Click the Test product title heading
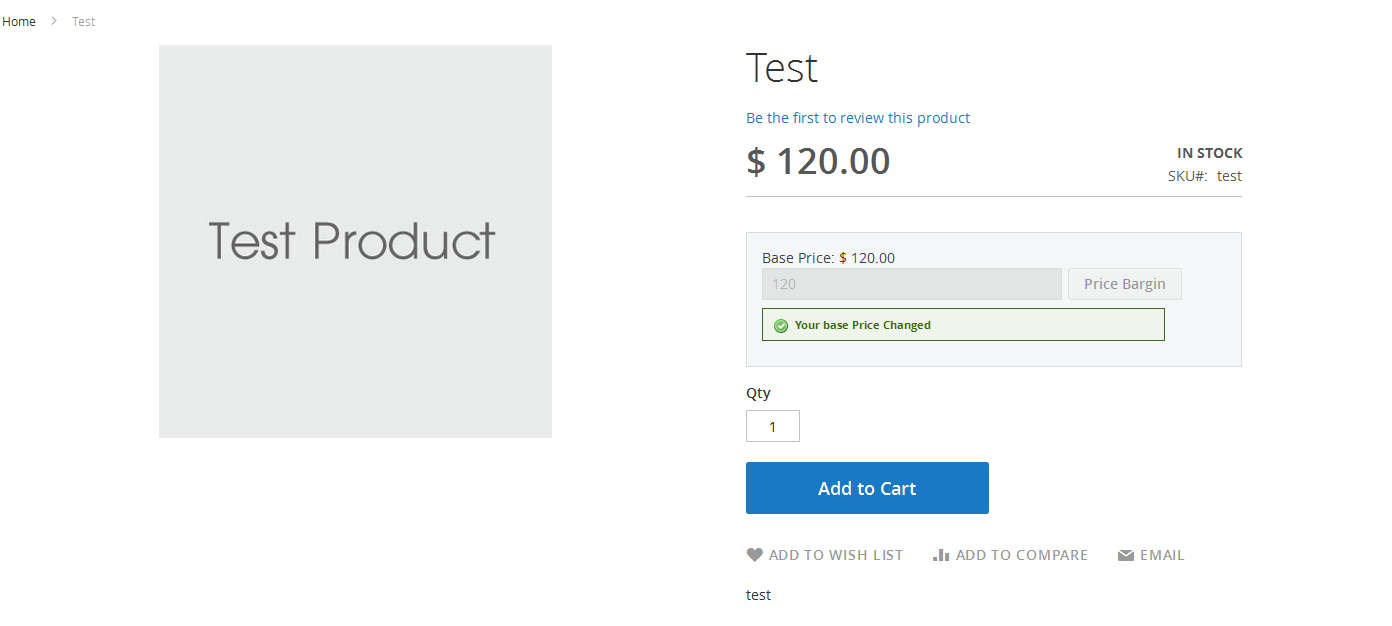Viewport: 1392px width, 626px height. [x=782, y=68]
